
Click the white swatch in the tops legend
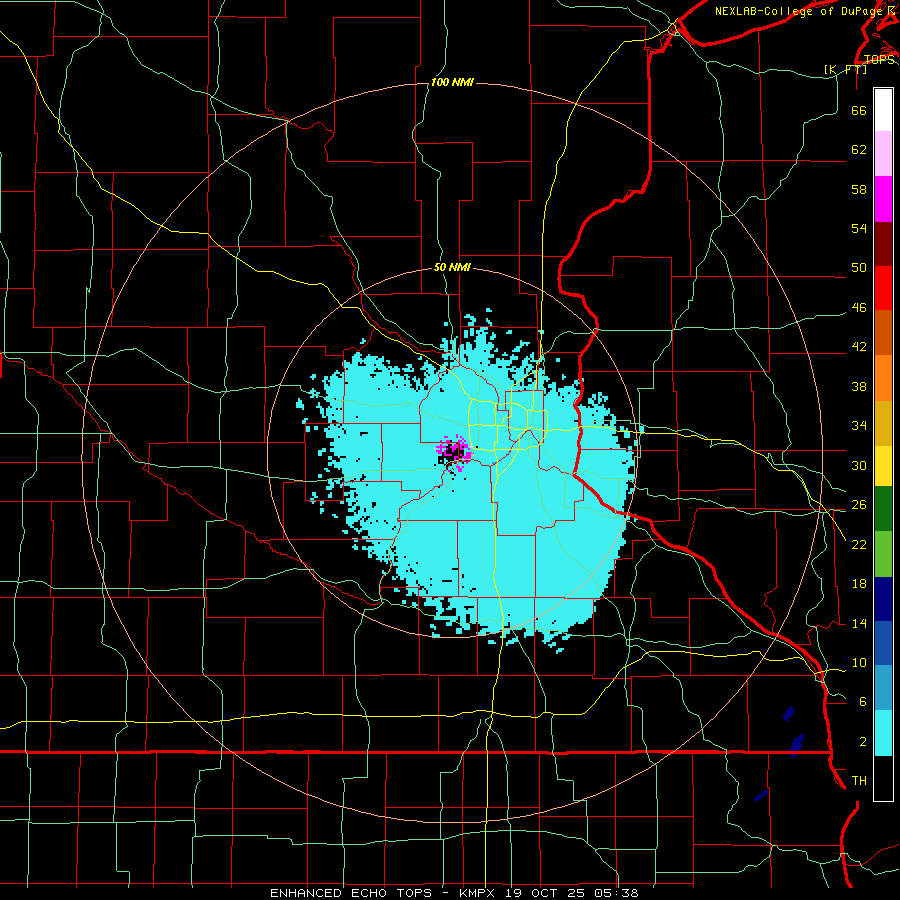click(883, 110)
